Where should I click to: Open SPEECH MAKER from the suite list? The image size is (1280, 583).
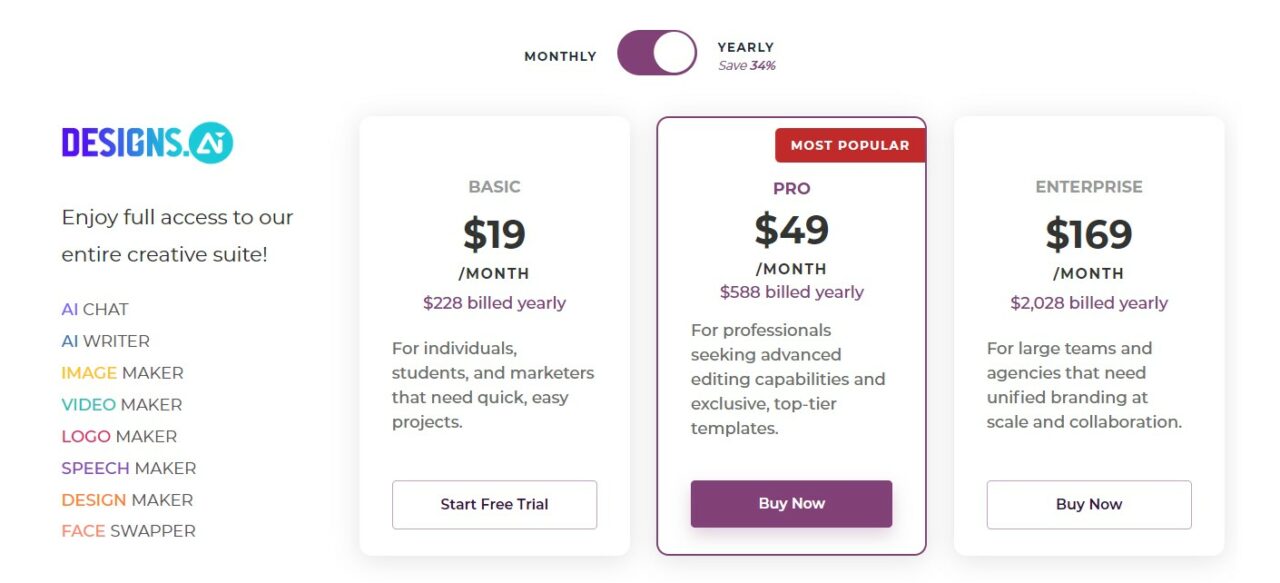coord(128,468)
